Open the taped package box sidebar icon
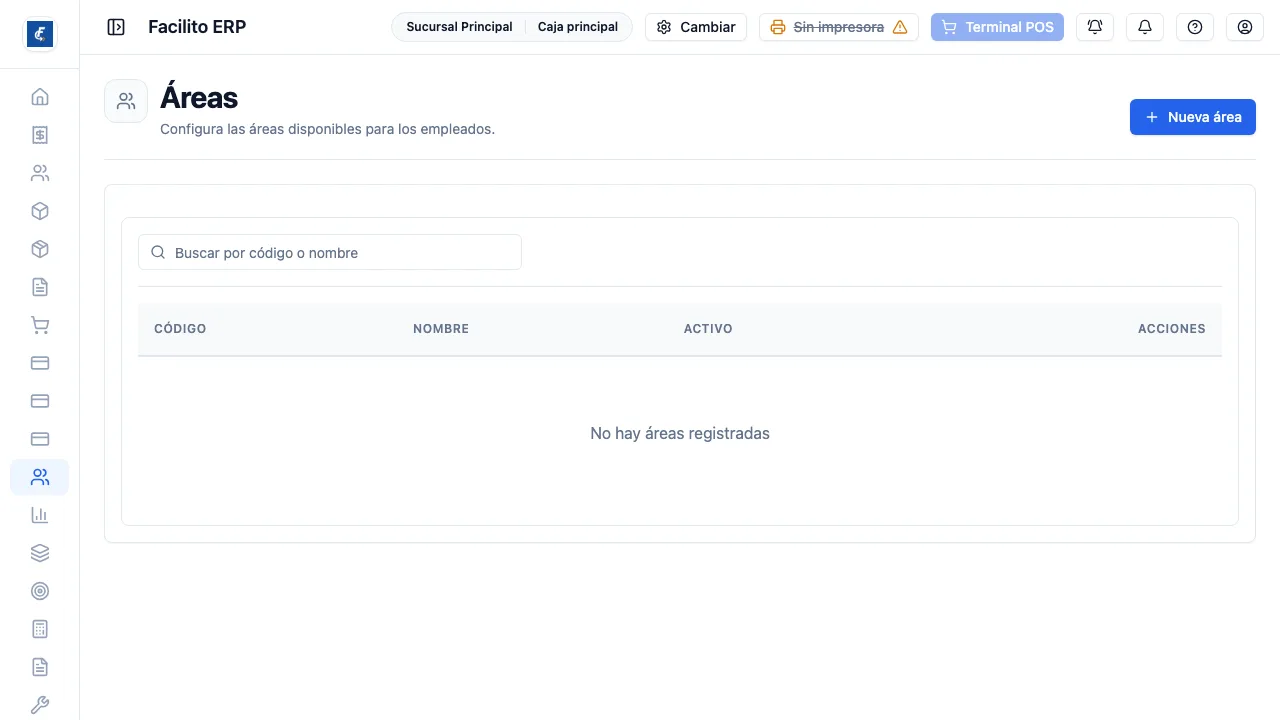1280x720 pixels. coord(40,249)
